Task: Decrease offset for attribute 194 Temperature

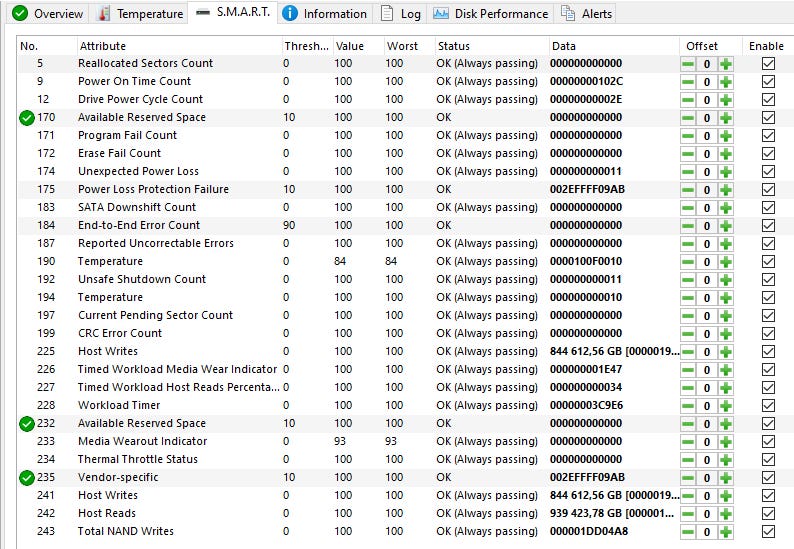Action: (688, 298)
